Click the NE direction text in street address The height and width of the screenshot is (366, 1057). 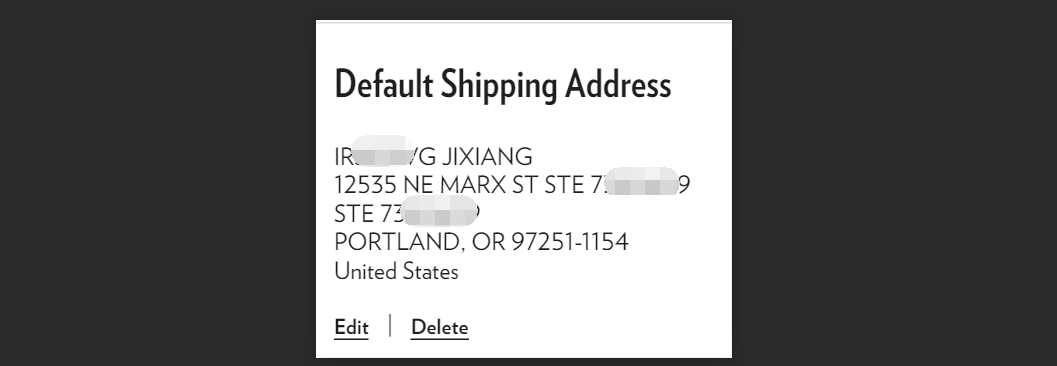(419, 185)
